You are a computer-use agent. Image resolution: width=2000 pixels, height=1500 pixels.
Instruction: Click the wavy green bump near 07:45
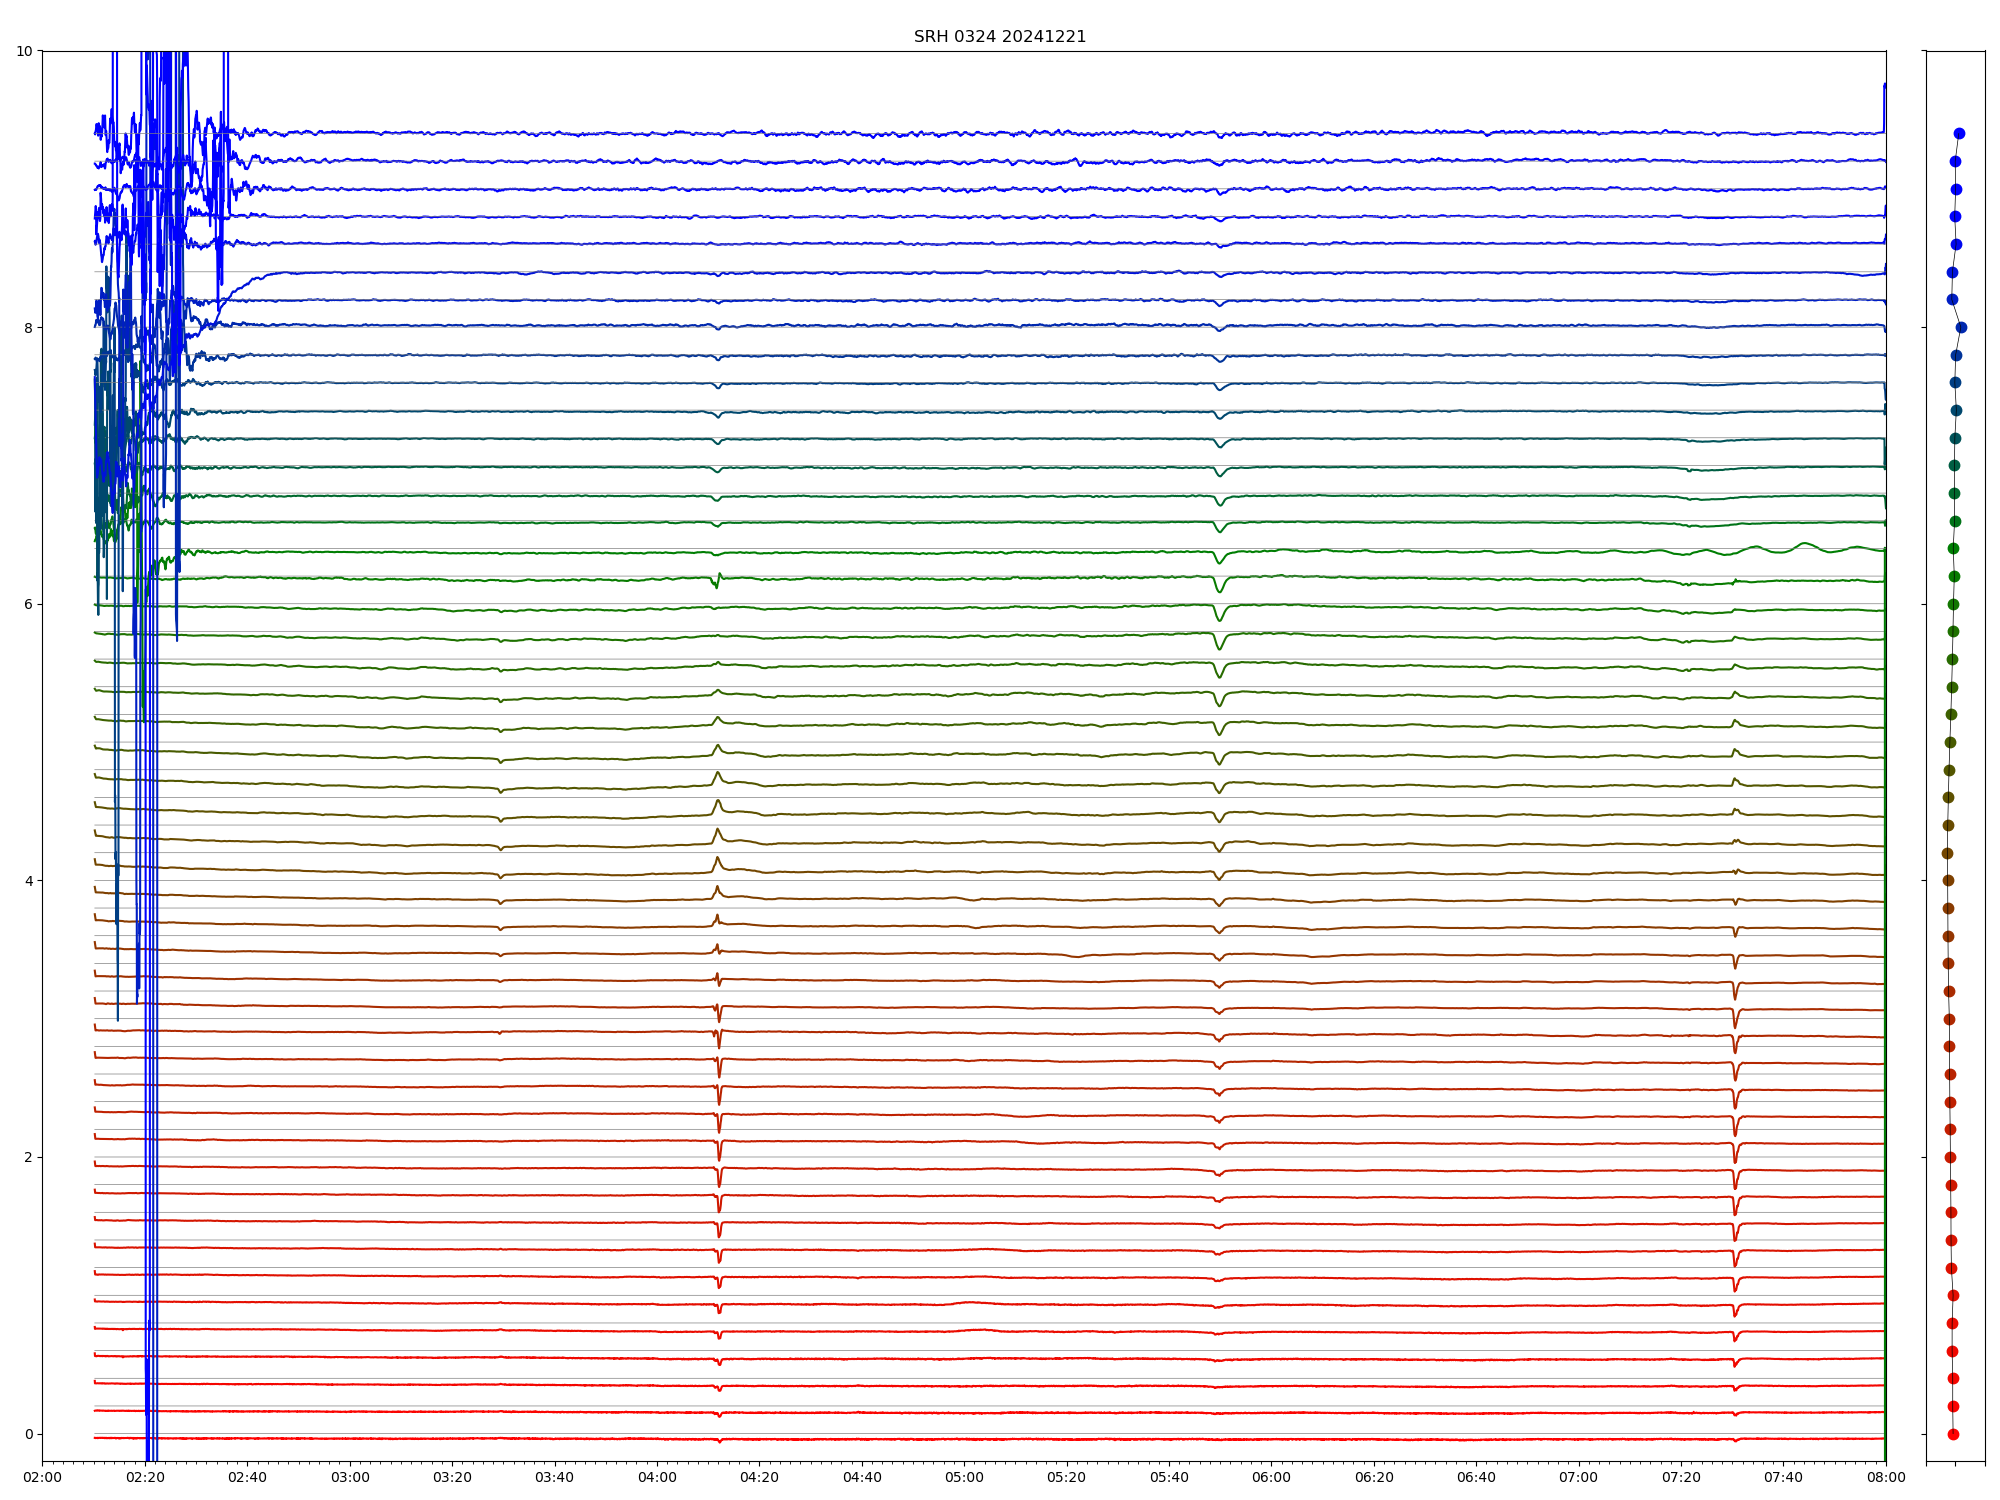point(1805,544)
